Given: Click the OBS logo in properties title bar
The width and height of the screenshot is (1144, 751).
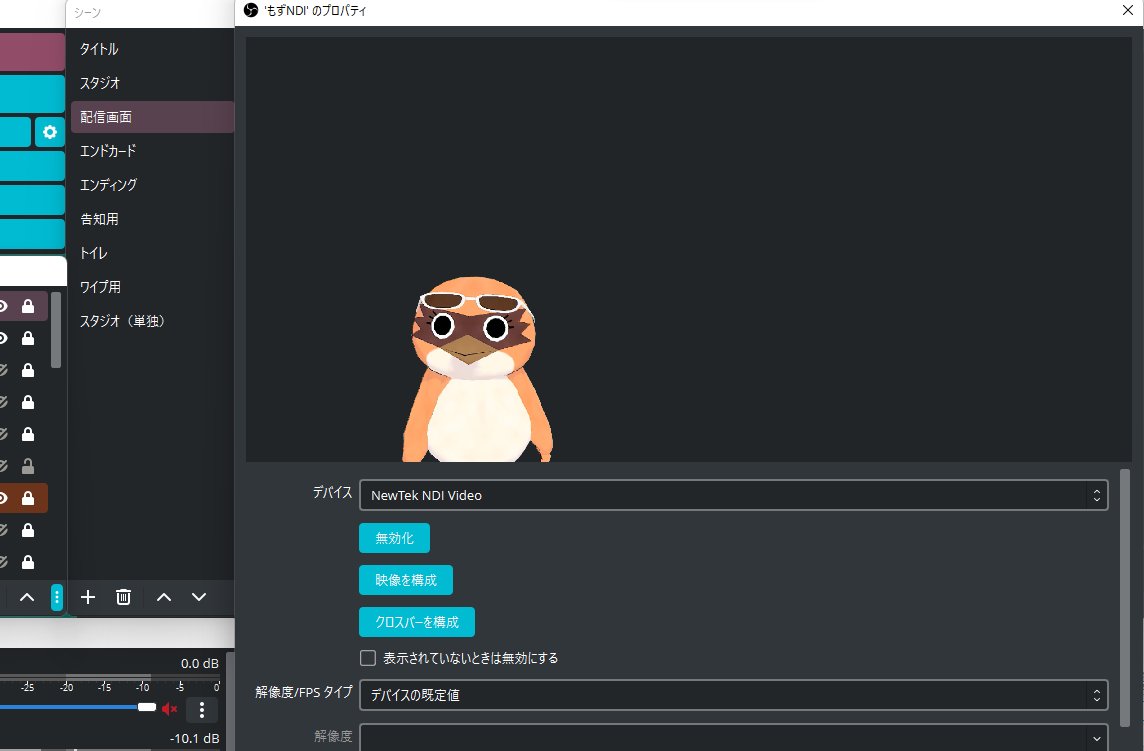Looking at the screenshot, I should (251, 10).
